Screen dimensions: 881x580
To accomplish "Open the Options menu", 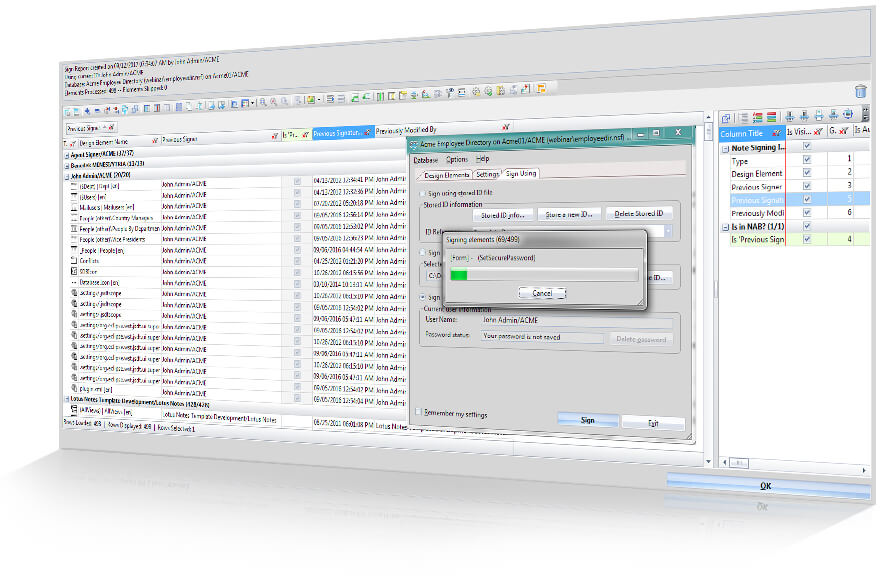I will [457, 160].
